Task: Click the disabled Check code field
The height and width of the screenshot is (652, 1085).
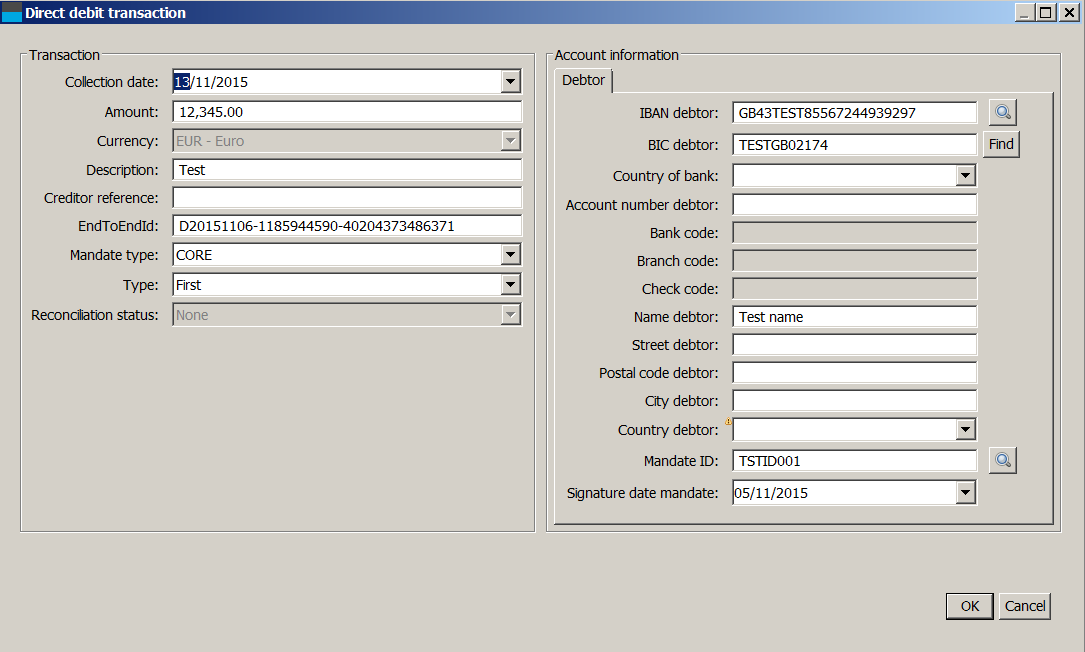Action: tap(855, 289)
